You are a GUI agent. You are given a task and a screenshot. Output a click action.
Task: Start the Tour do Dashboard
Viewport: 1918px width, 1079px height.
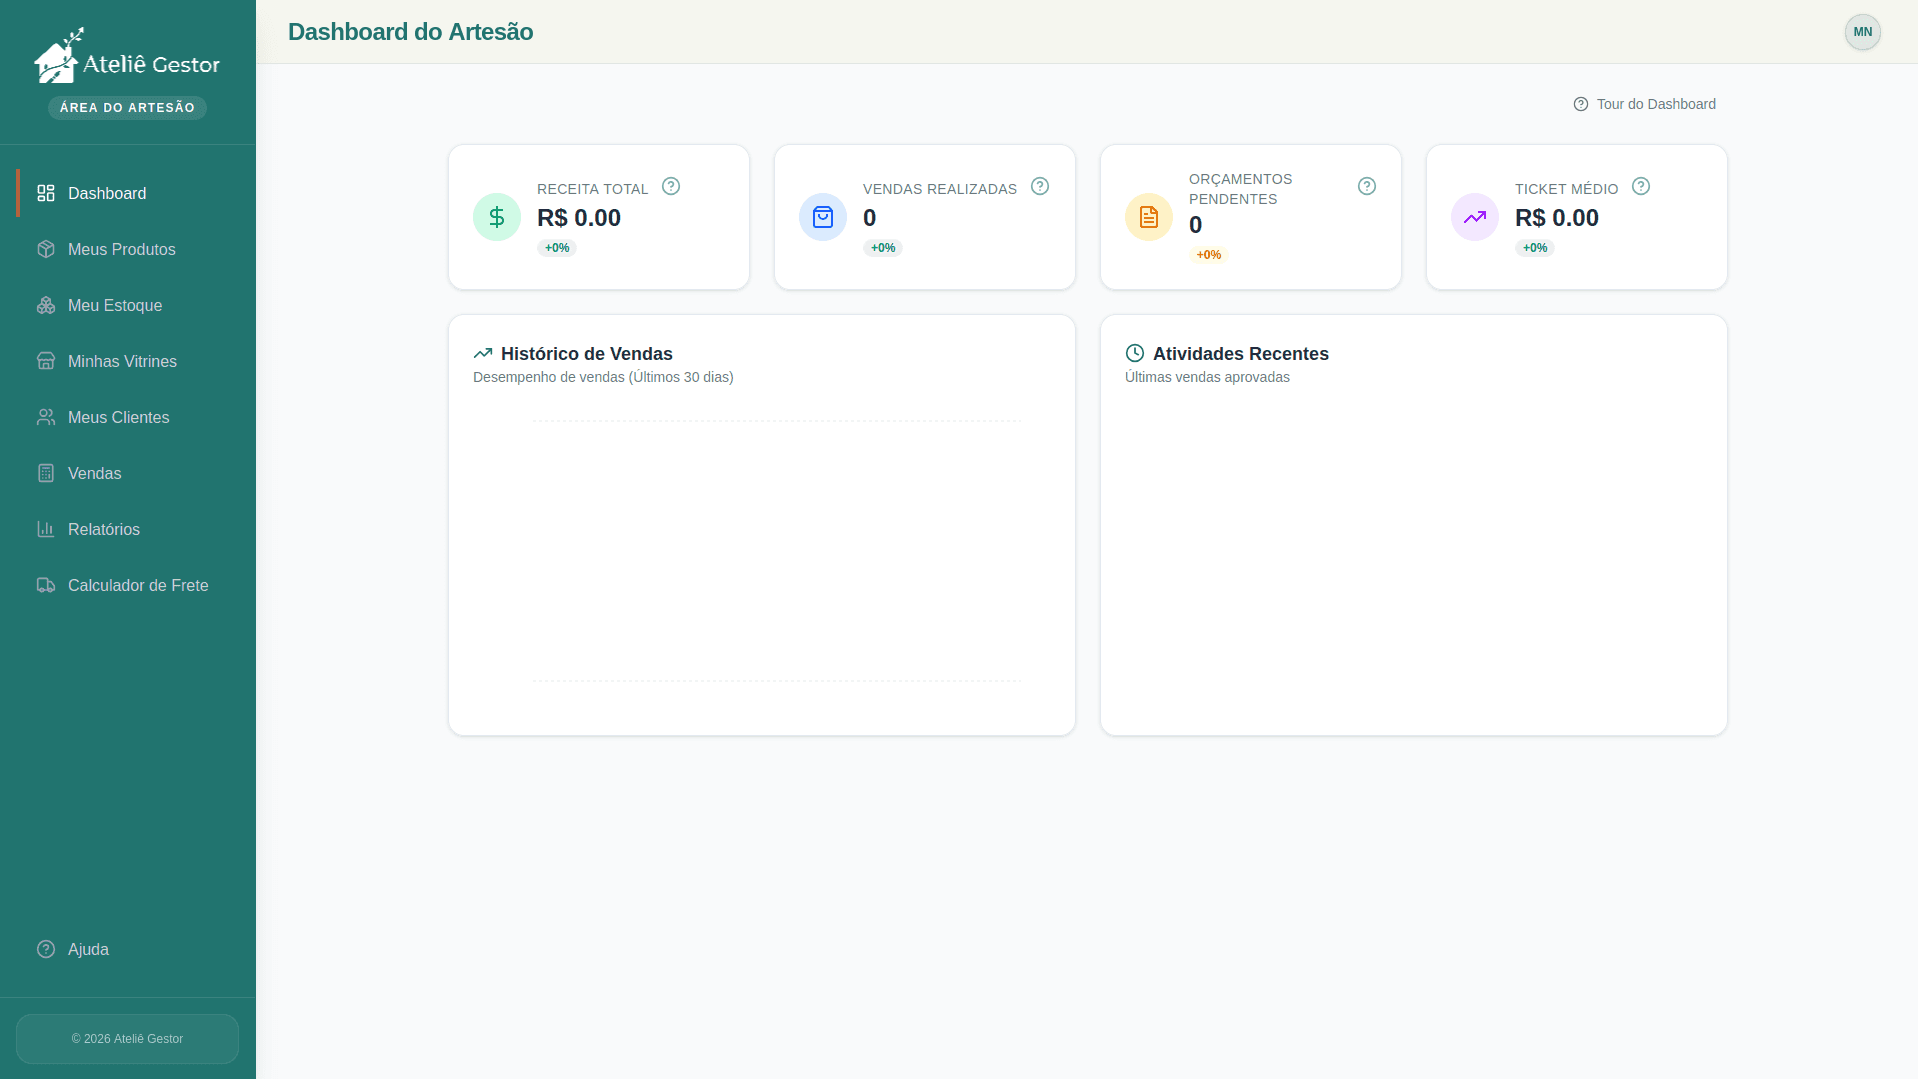pyautogui.click(x=1644, y=103)
